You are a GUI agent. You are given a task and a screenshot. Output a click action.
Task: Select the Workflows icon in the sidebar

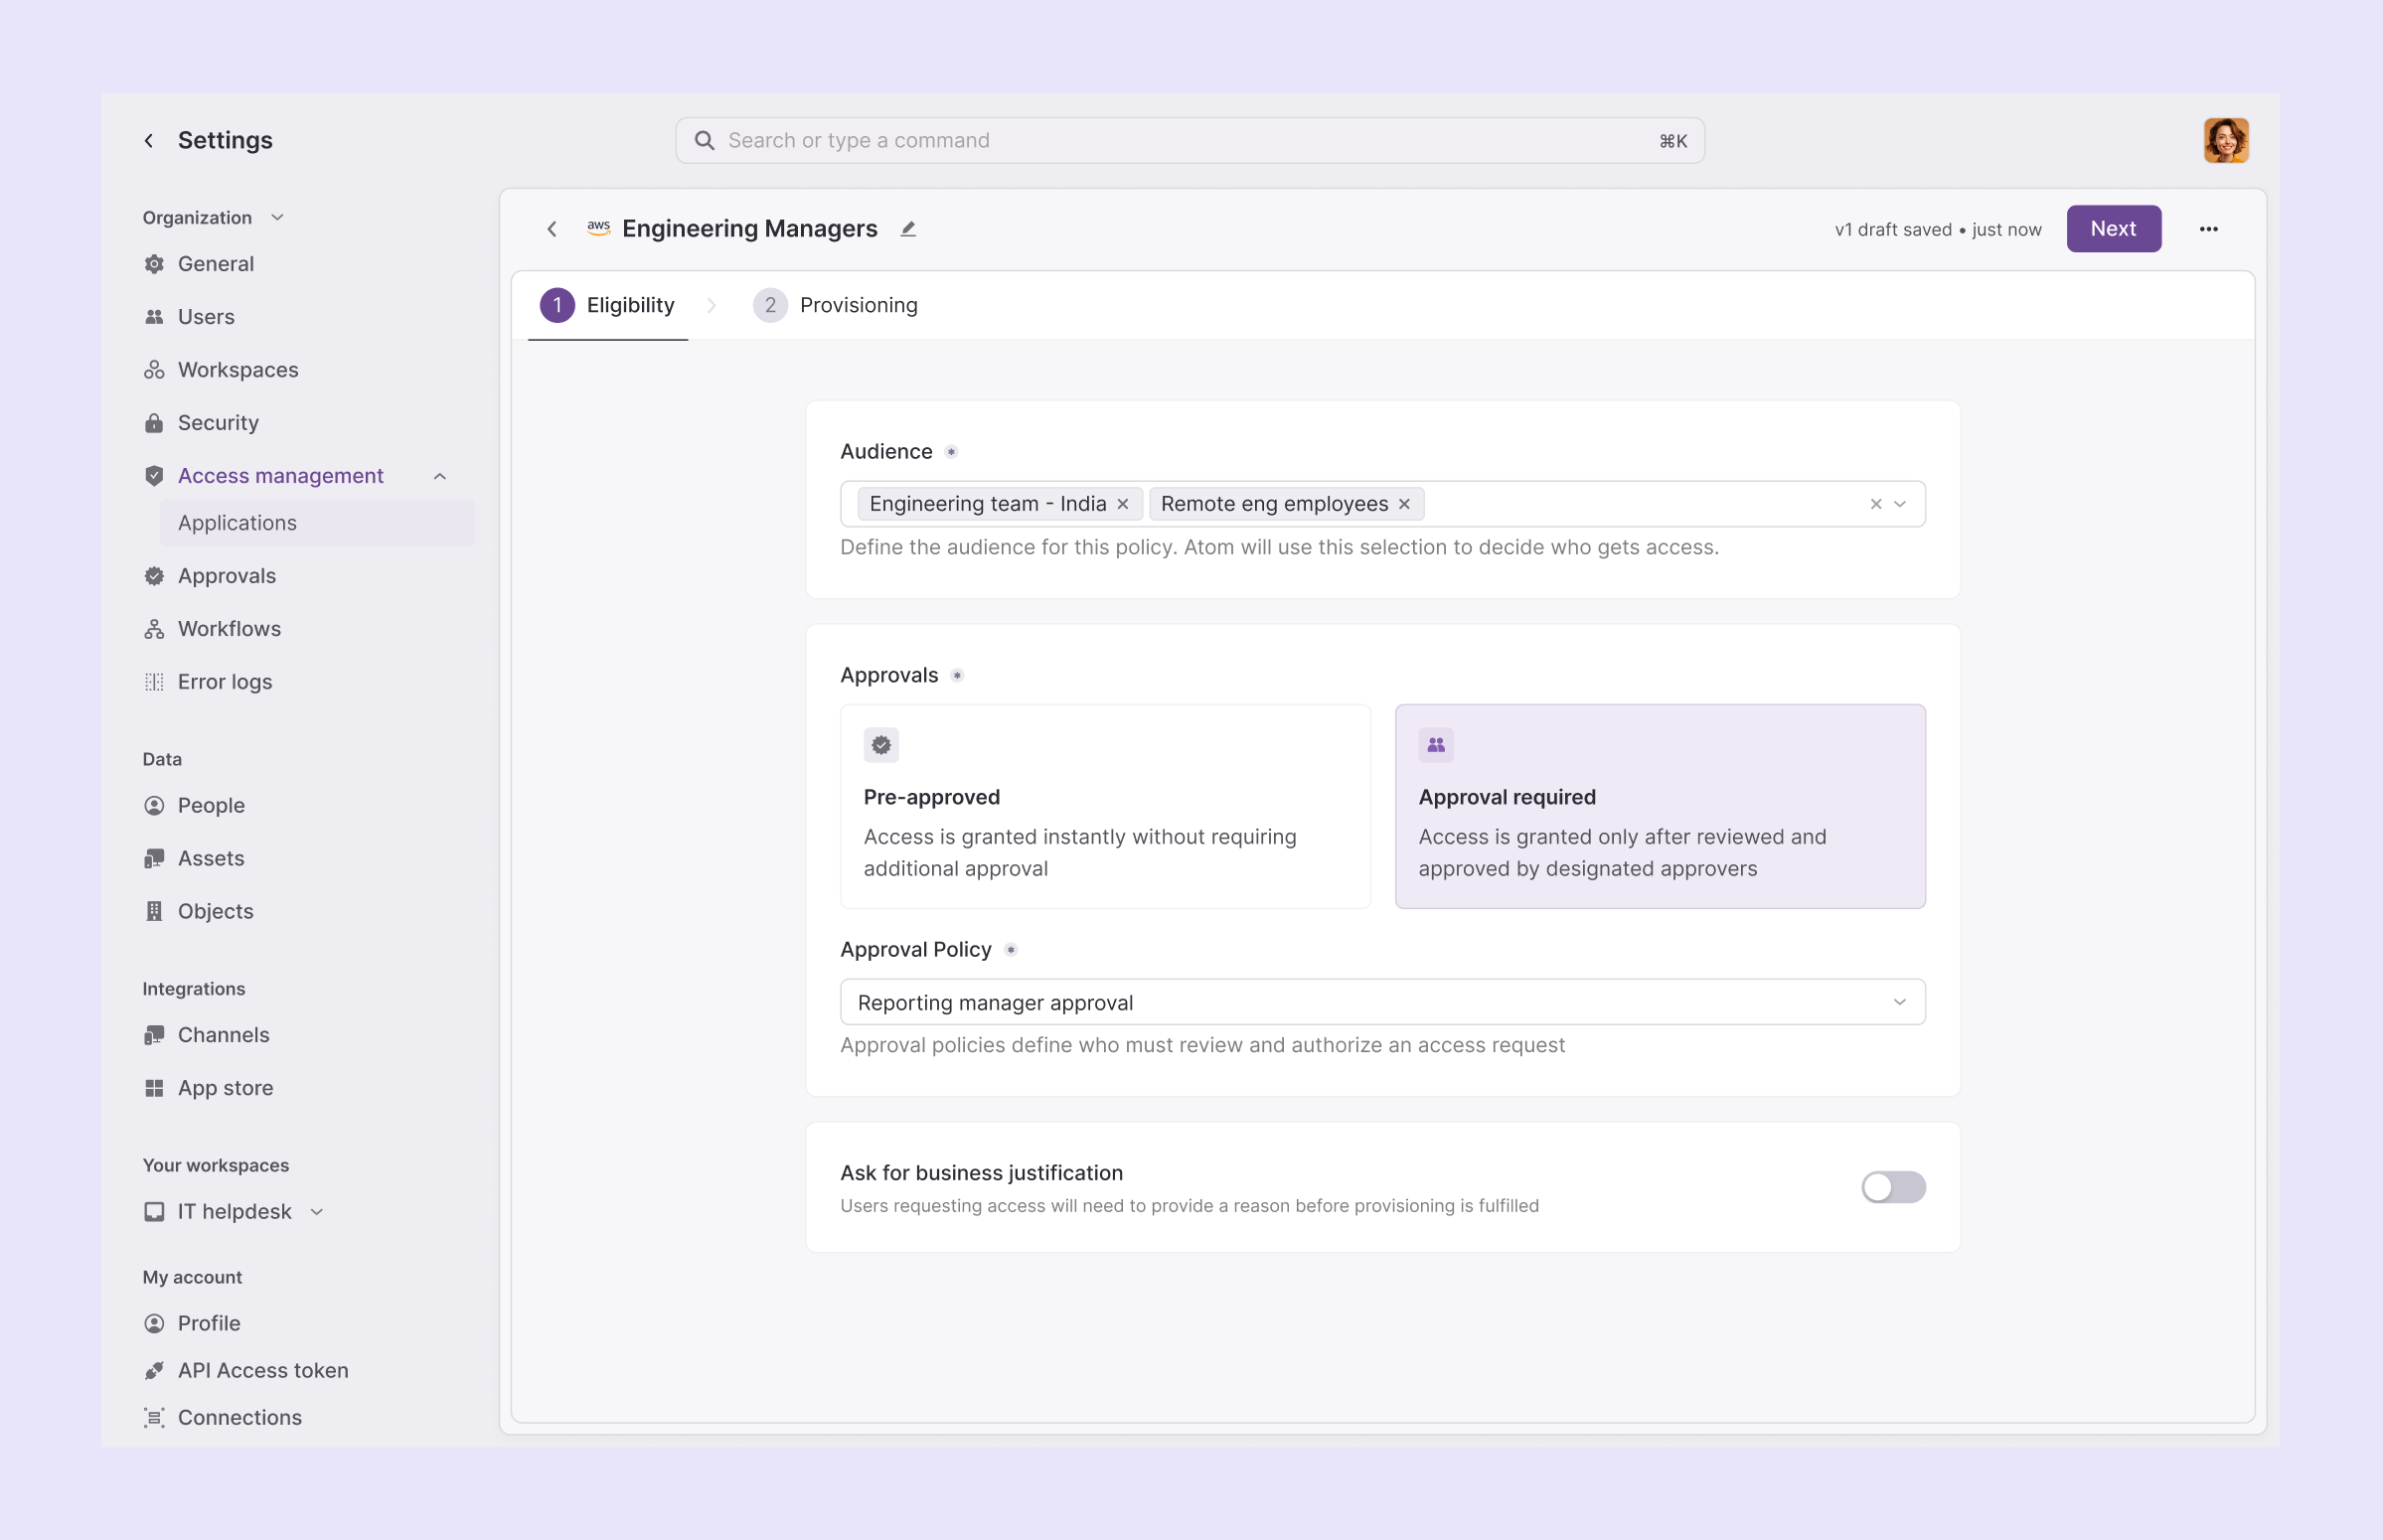tap(155, 628)
